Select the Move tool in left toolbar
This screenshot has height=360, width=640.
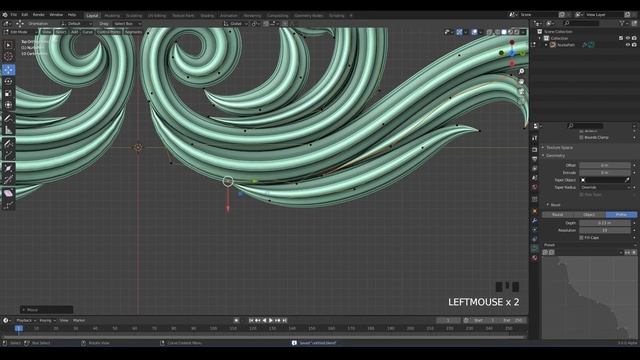[8, 70]
